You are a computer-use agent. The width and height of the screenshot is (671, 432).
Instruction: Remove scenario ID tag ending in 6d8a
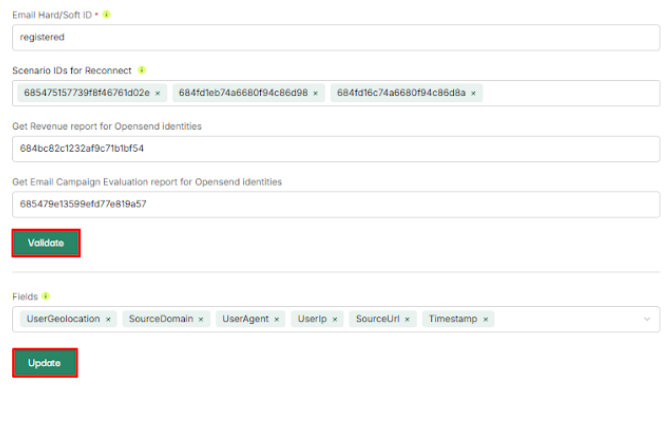[x=475, y=93]
